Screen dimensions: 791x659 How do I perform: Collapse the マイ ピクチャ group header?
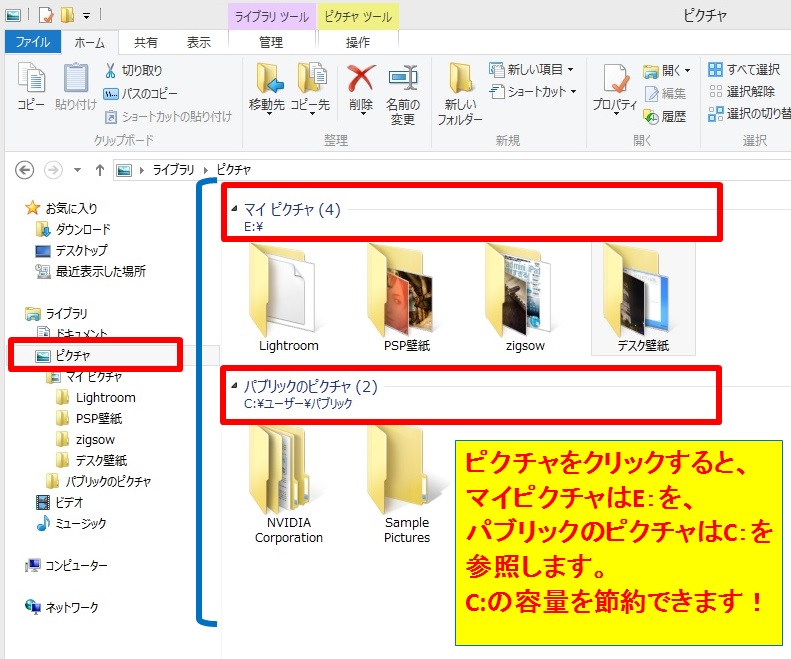(235, 209)
